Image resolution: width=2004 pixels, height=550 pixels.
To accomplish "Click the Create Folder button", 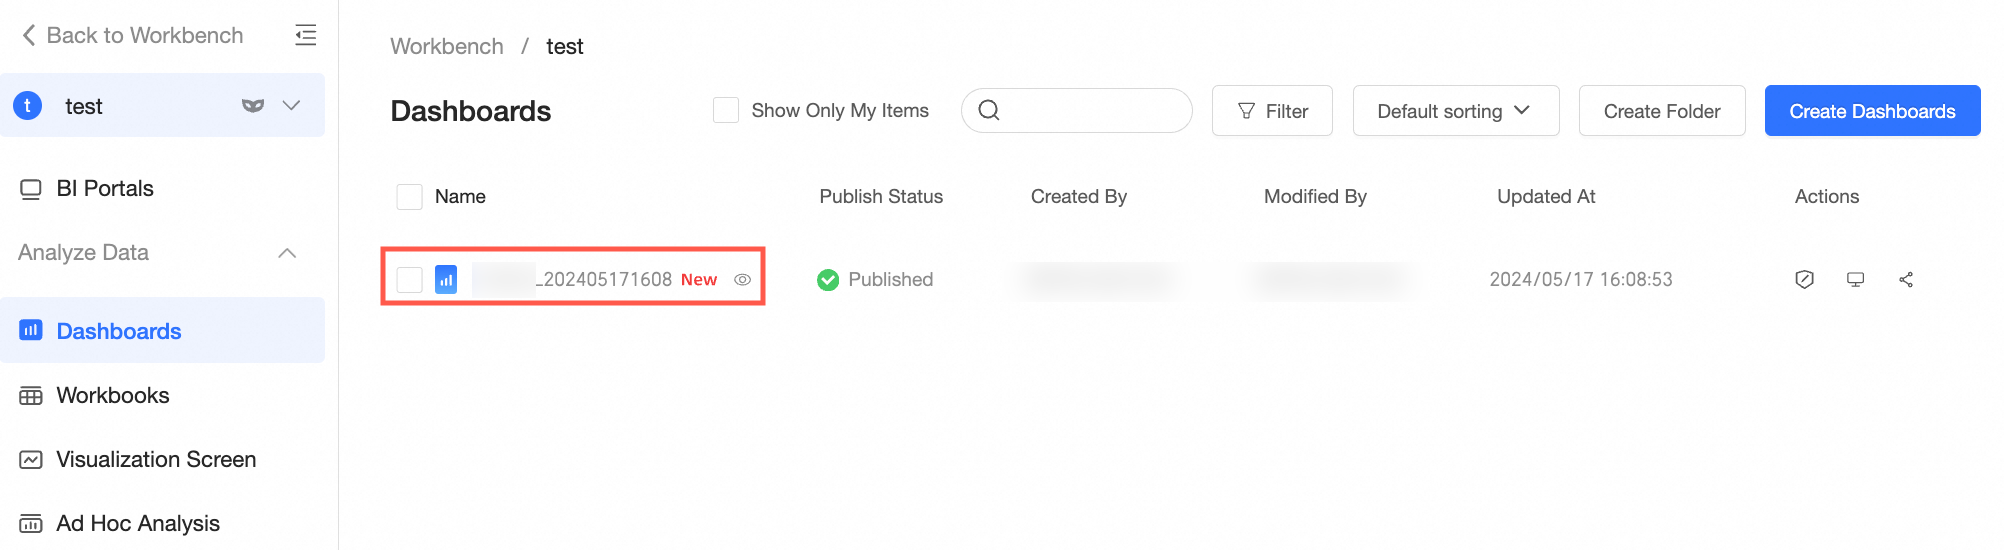I will coord(1662,111).
